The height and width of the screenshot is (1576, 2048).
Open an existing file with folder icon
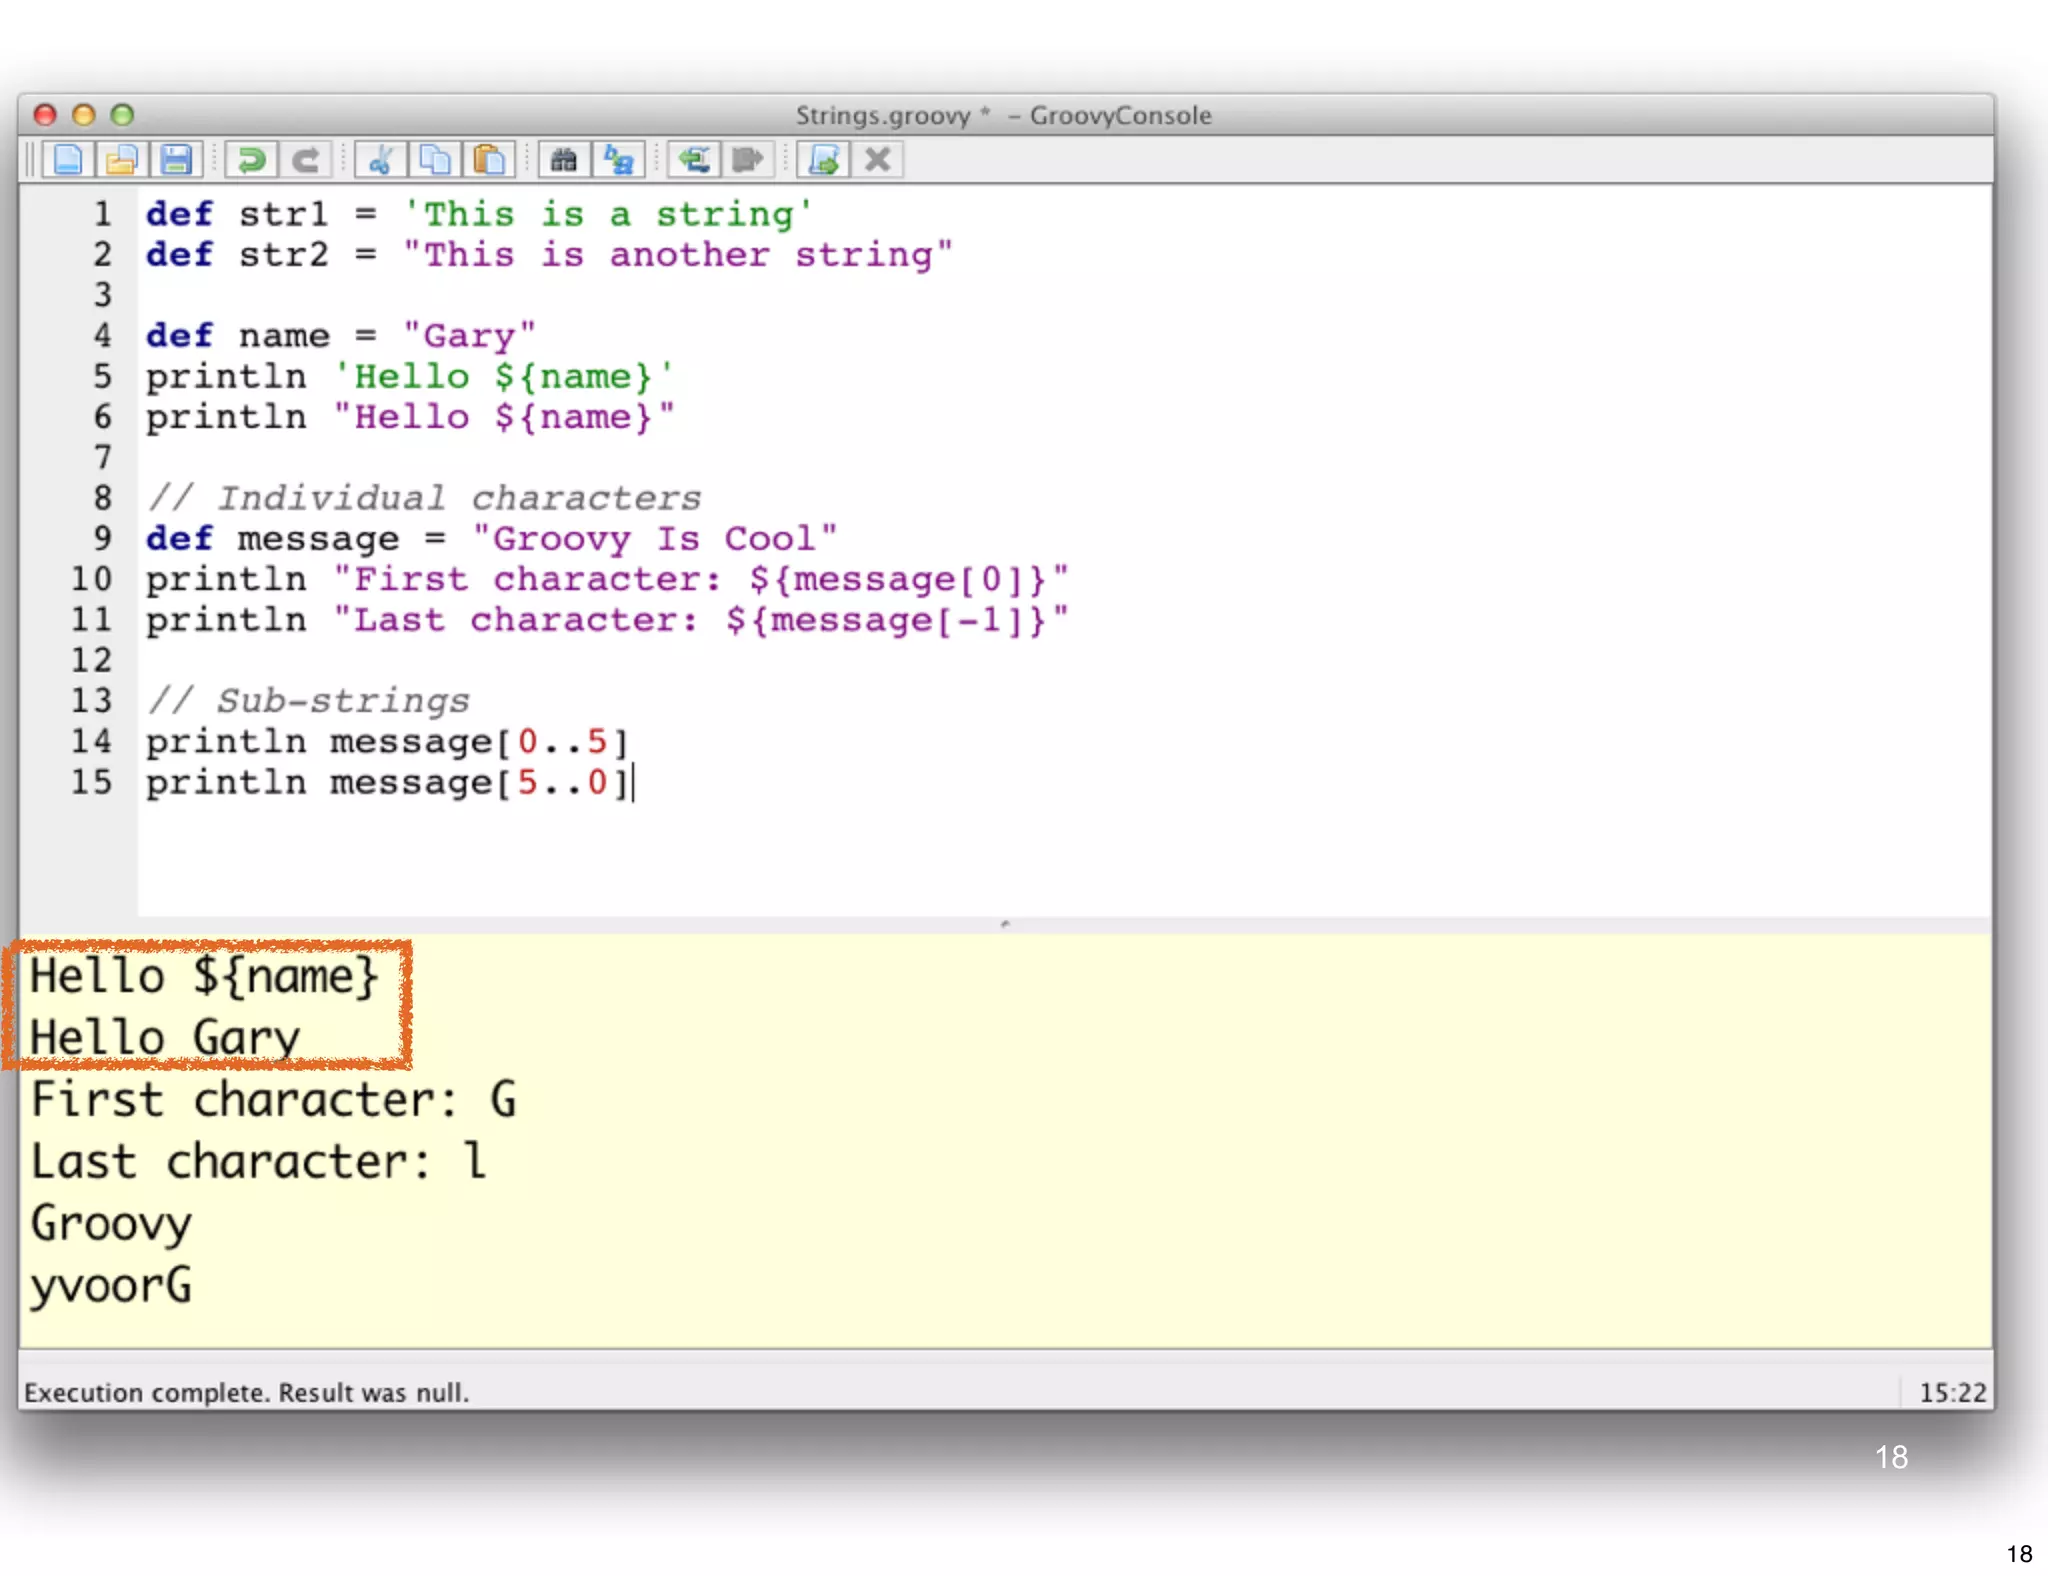point(122,160)
